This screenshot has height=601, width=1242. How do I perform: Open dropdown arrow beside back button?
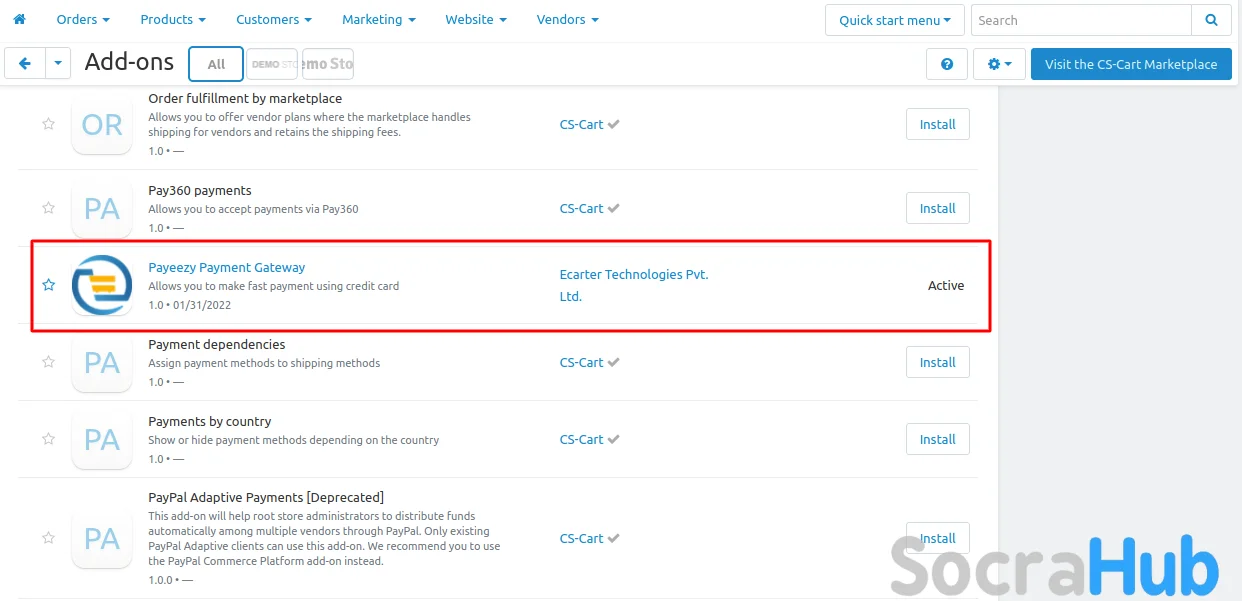coord(58,64)
